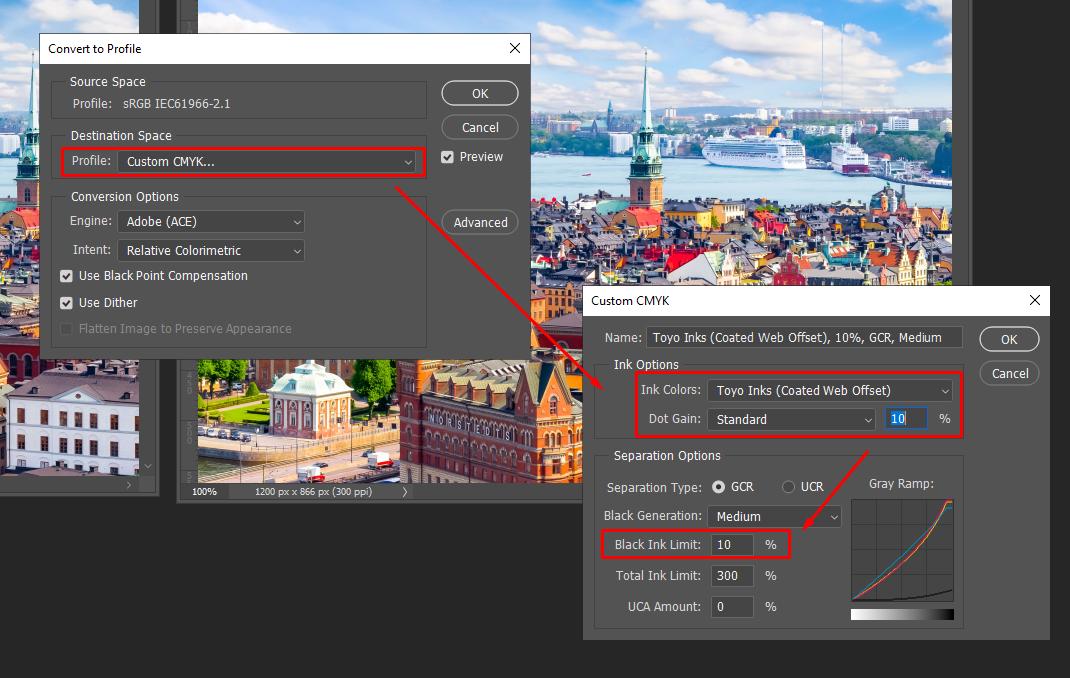Open the Engine dropdown showing Adobe (ACE)
This screenshot has height=678, width=1070.
(210, 221)
